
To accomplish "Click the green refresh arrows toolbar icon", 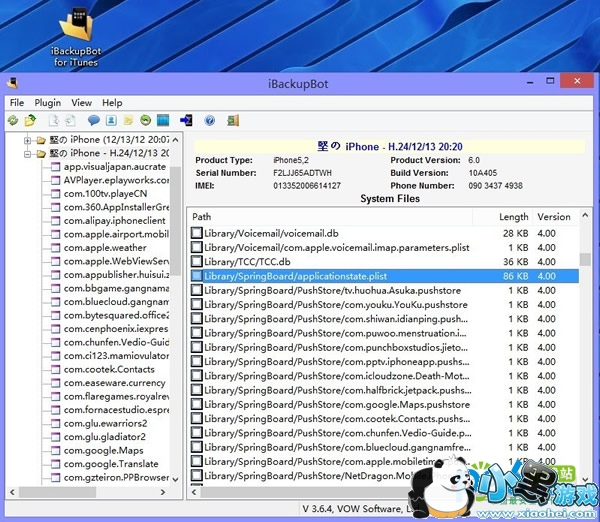I will (x=12, y=120).
